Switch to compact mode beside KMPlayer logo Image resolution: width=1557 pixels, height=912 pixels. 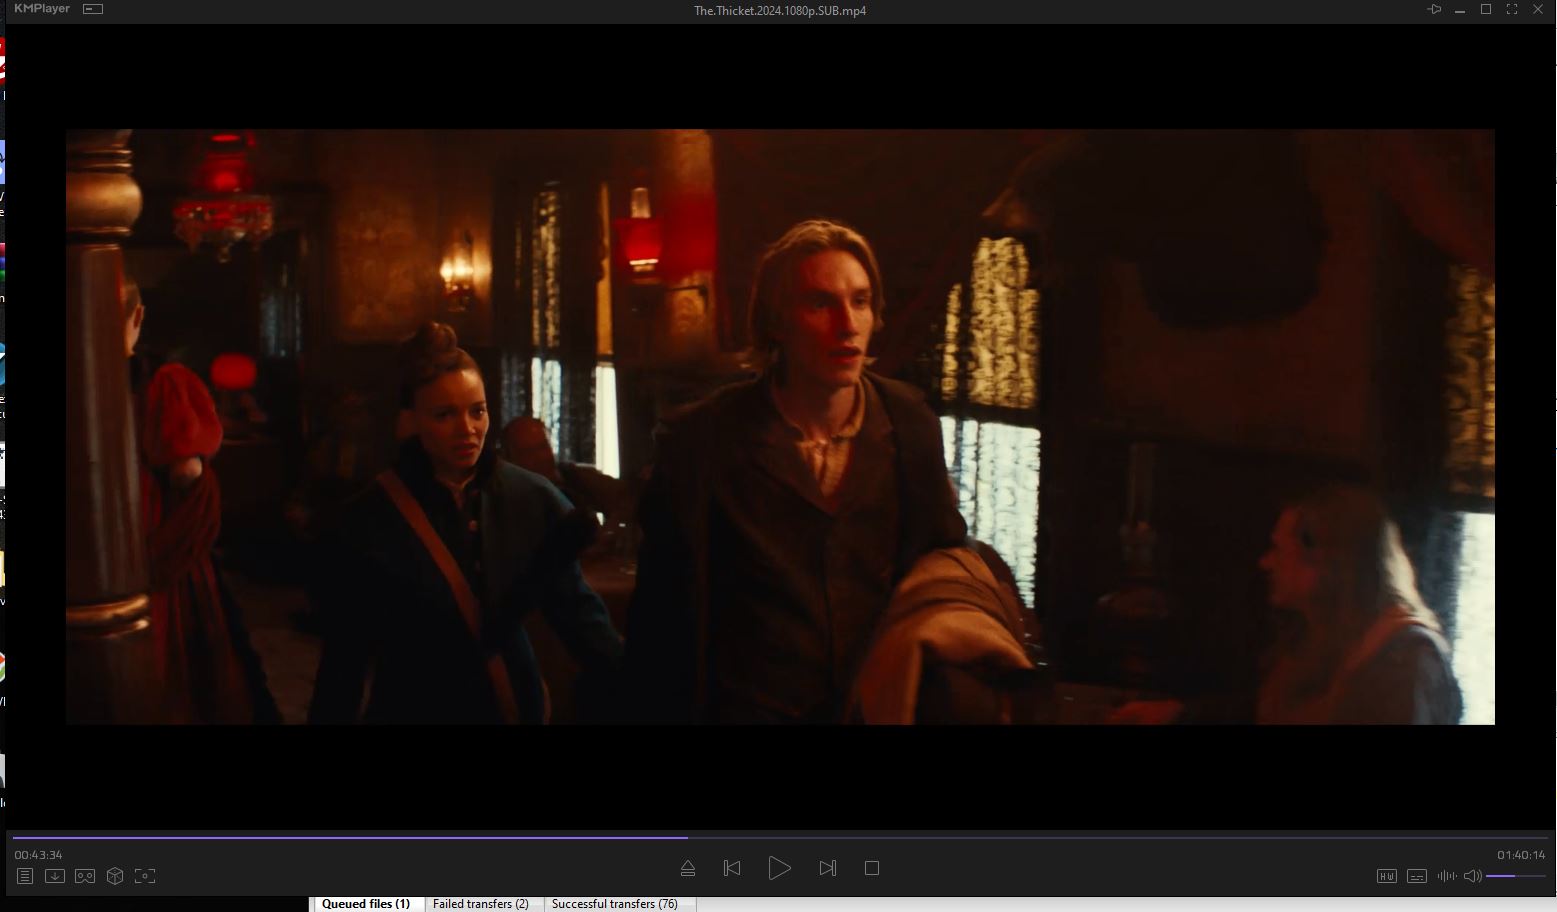93,9
